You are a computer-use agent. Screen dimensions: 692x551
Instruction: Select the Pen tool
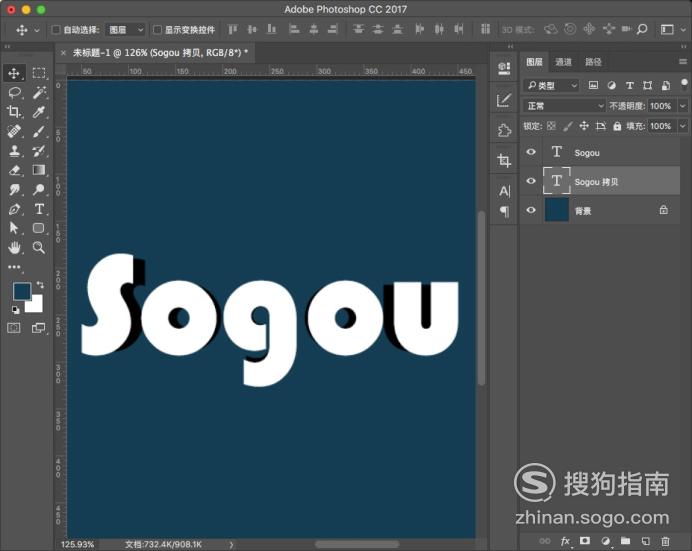(14, 209)
